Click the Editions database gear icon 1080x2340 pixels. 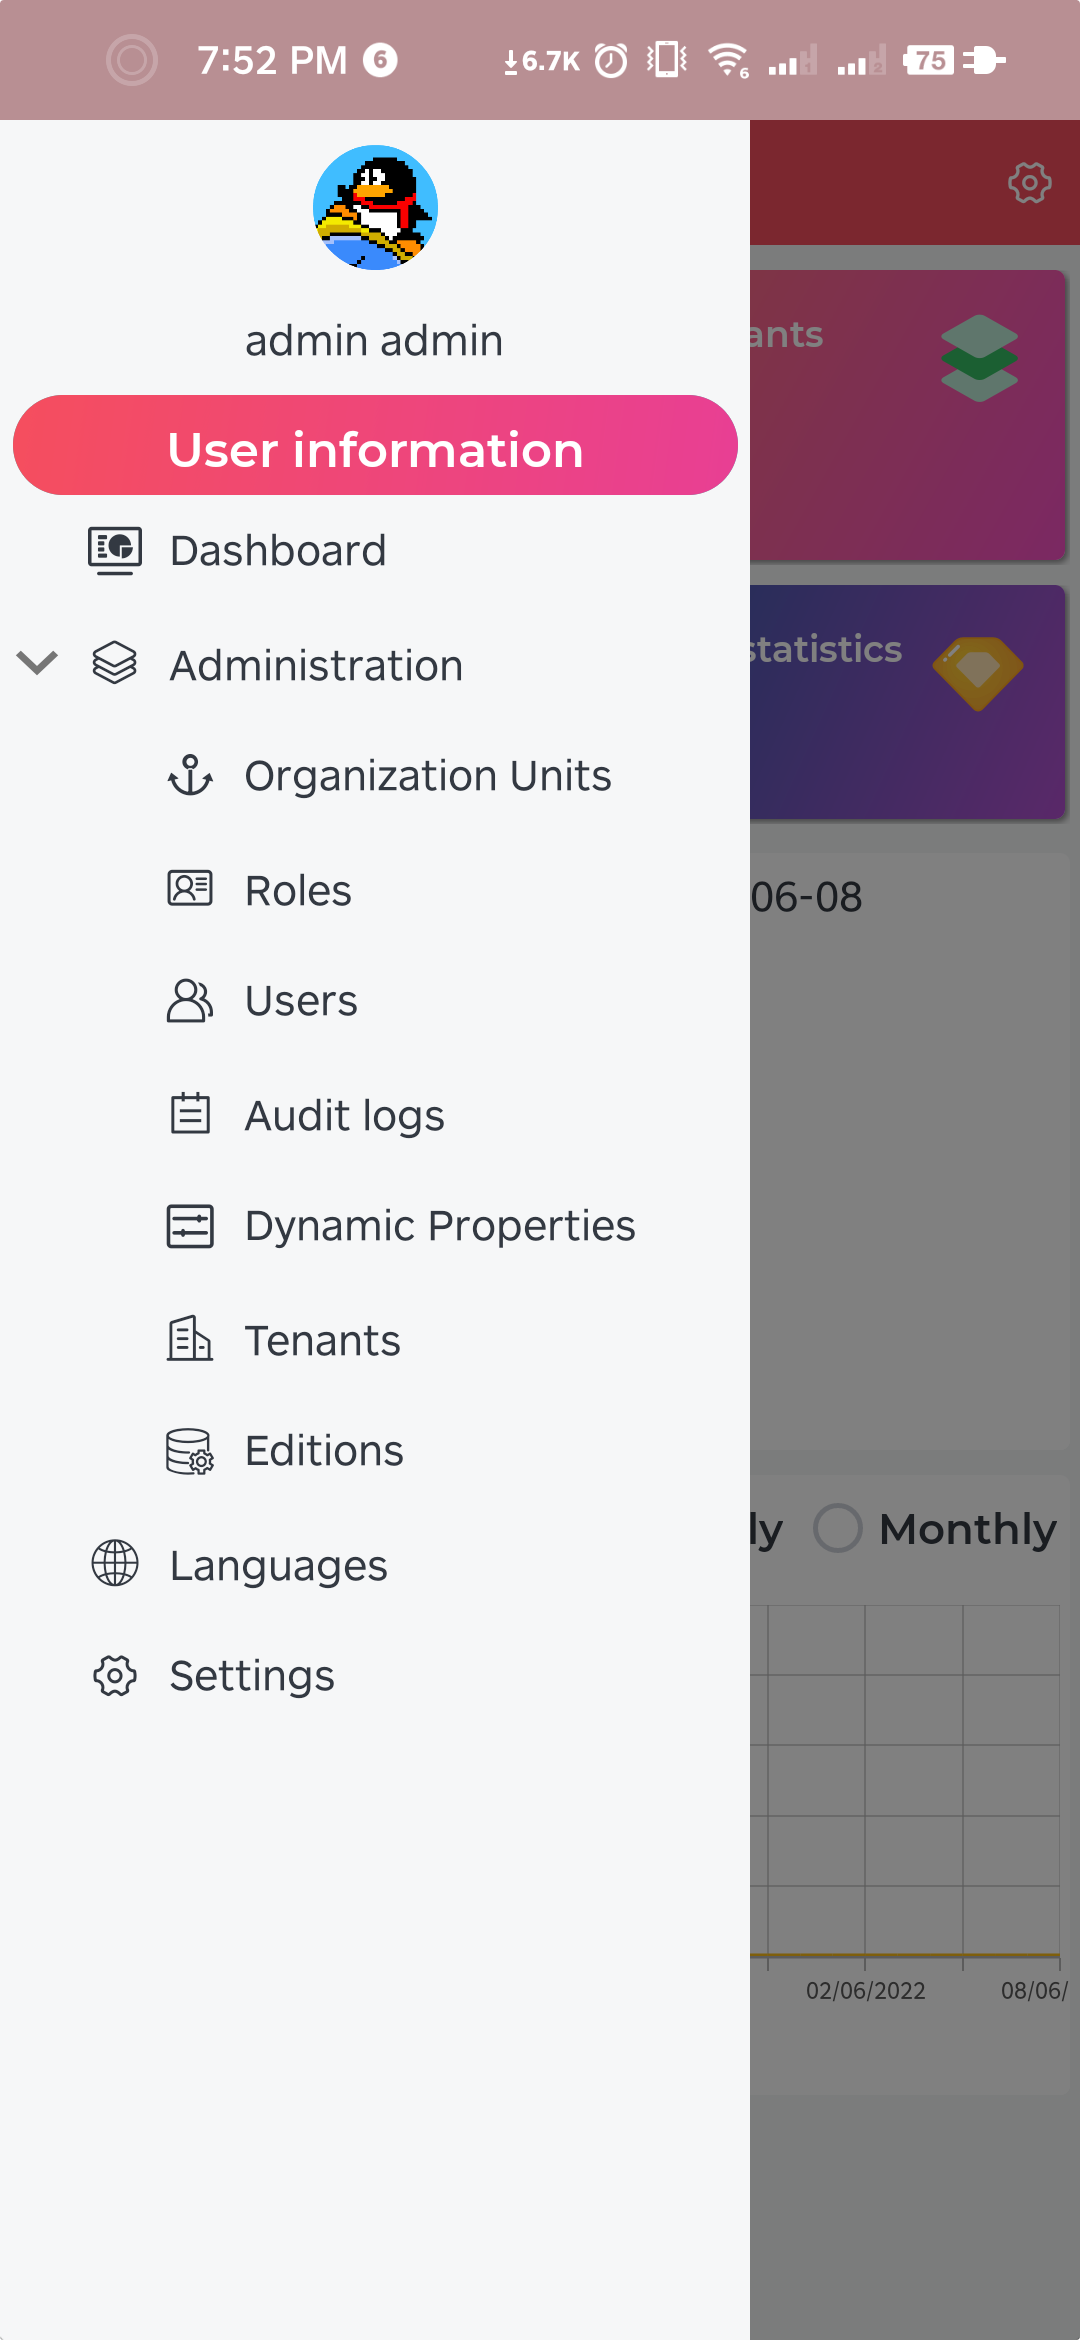[x=190, y=1451]
